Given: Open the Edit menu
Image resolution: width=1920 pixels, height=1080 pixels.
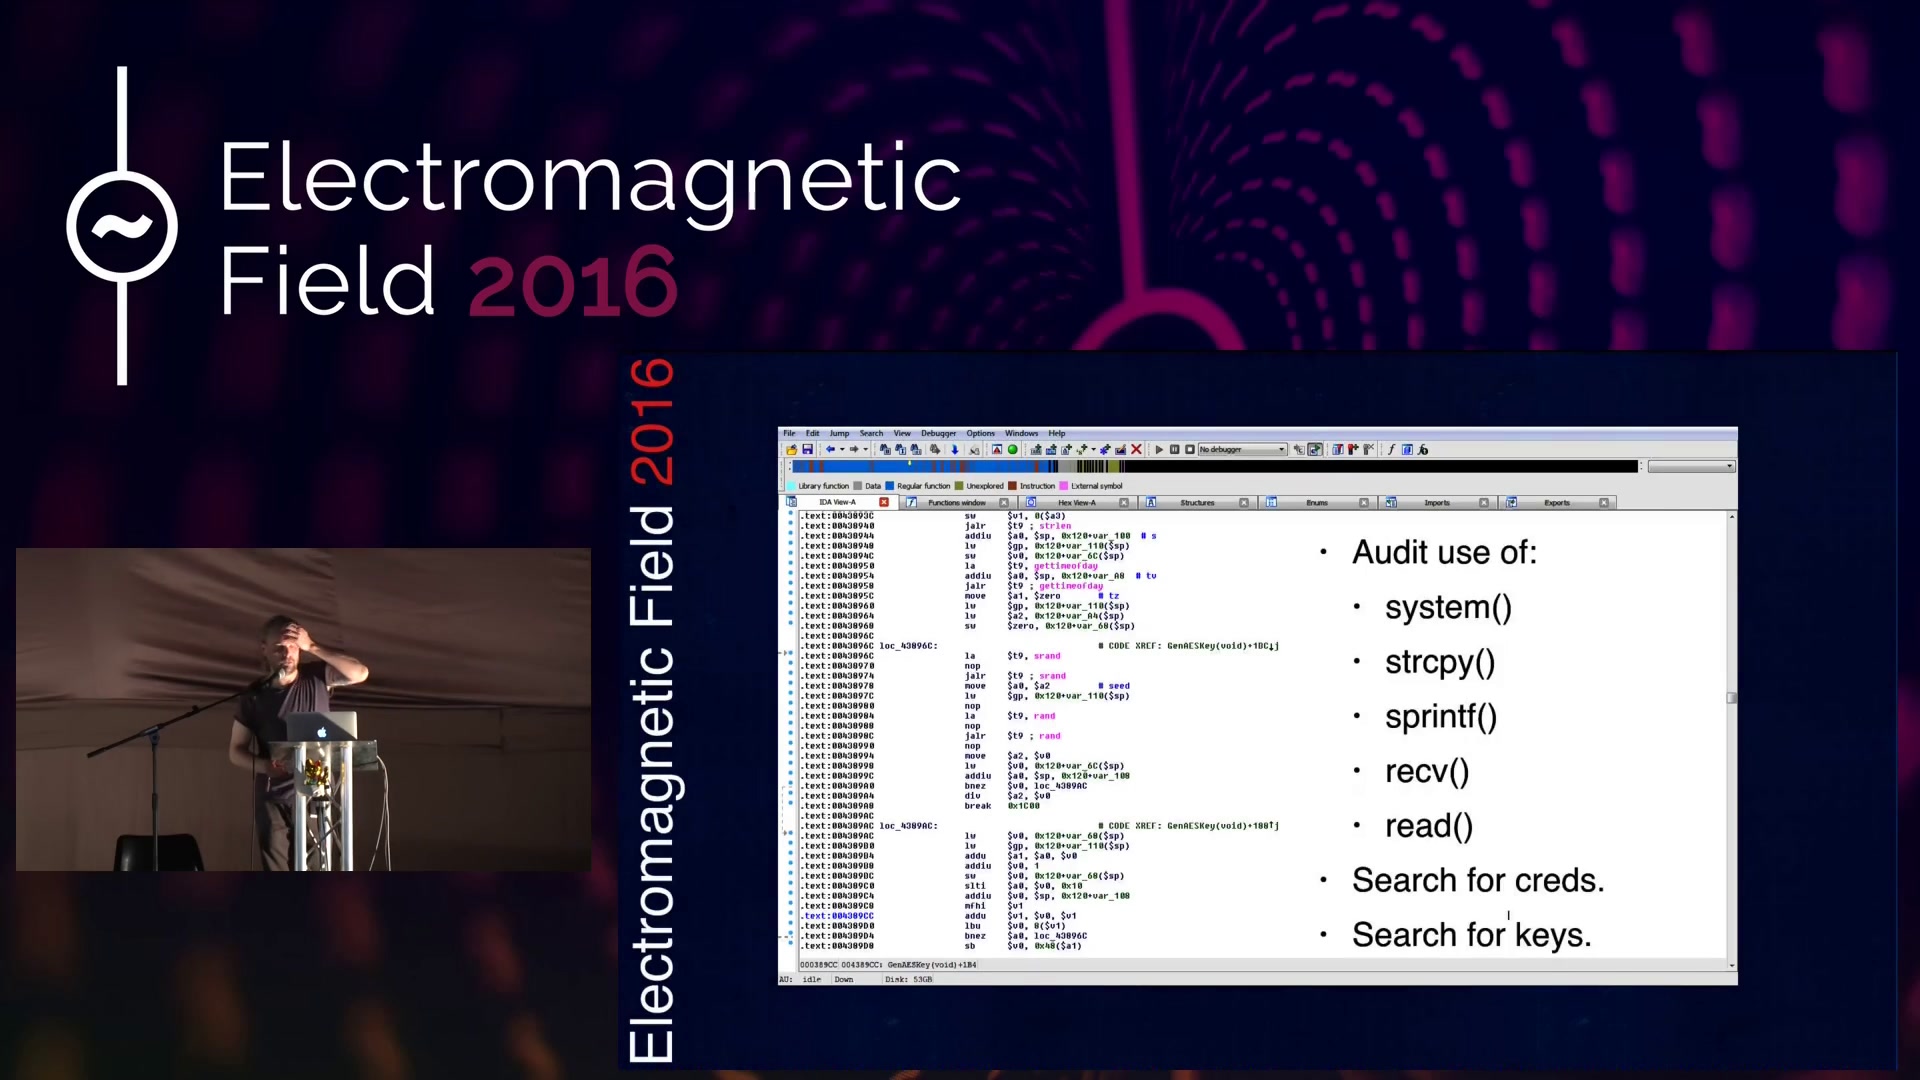Looking at the screenshot, I should (x=812, y=433).
